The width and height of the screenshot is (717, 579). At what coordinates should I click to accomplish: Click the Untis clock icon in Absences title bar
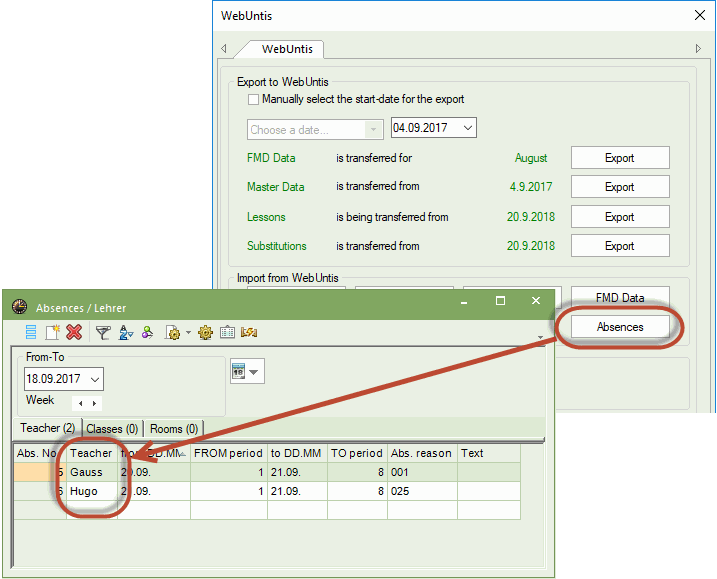pyautogui.click(x=19, y=306)
